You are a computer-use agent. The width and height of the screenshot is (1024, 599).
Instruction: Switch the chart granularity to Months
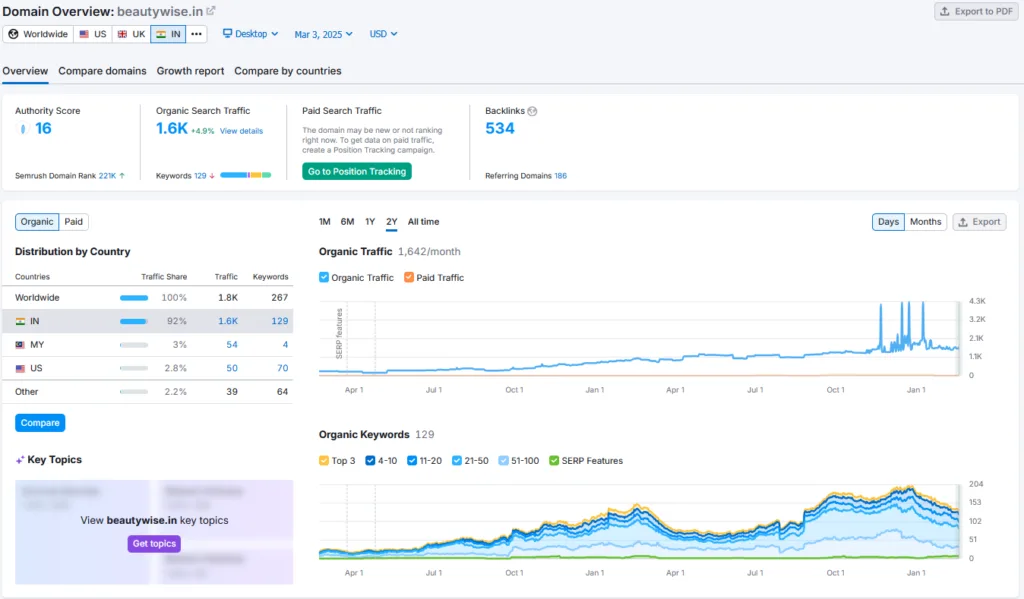(x=925, y=222)
